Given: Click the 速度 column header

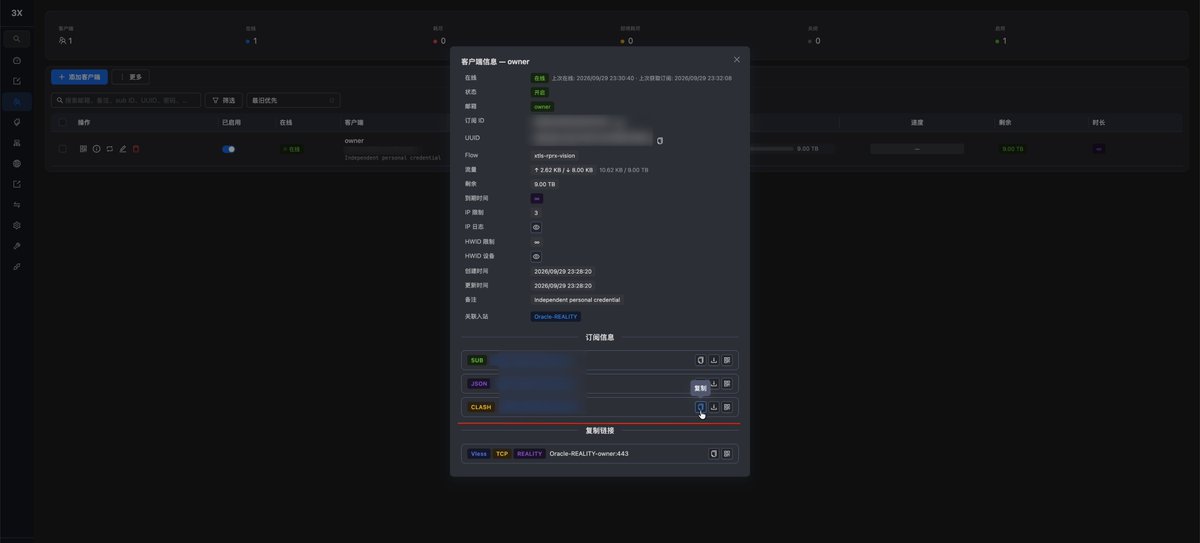Looking at the screenshot, I should point(917,122).
